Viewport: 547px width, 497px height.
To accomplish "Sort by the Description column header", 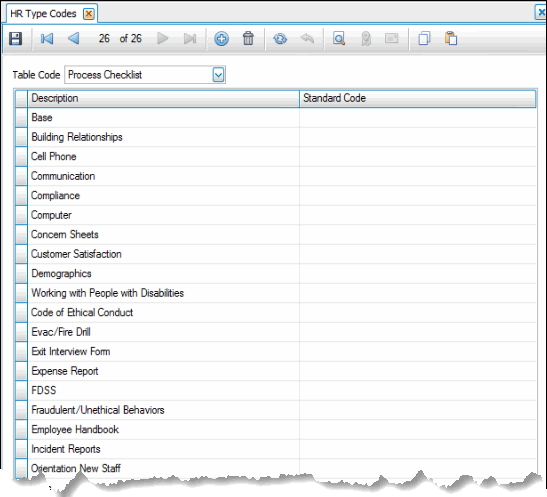I will click(163, 98).
